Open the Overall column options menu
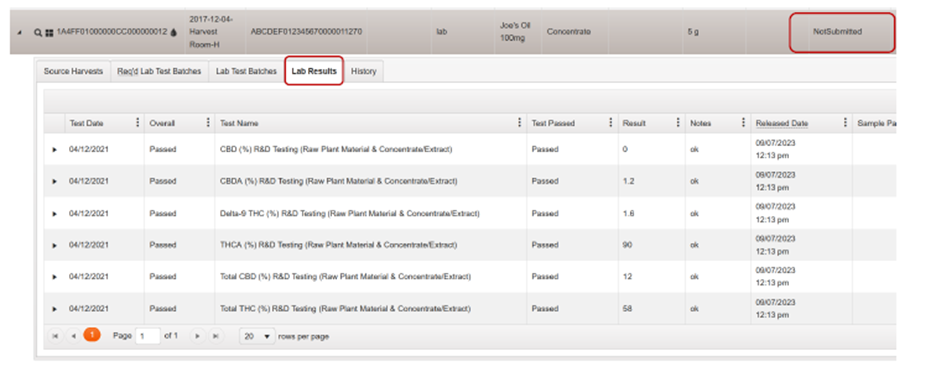 tap(208, 123)
